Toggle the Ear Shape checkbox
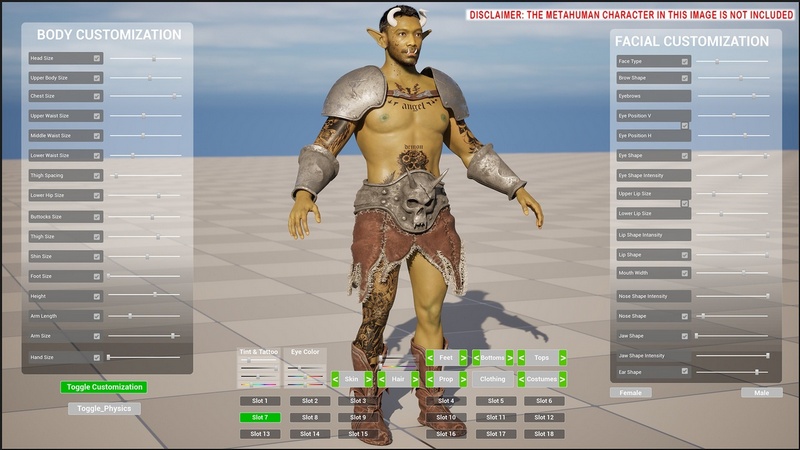This screenshot has width=800, height=450. [x=685, y=372]
